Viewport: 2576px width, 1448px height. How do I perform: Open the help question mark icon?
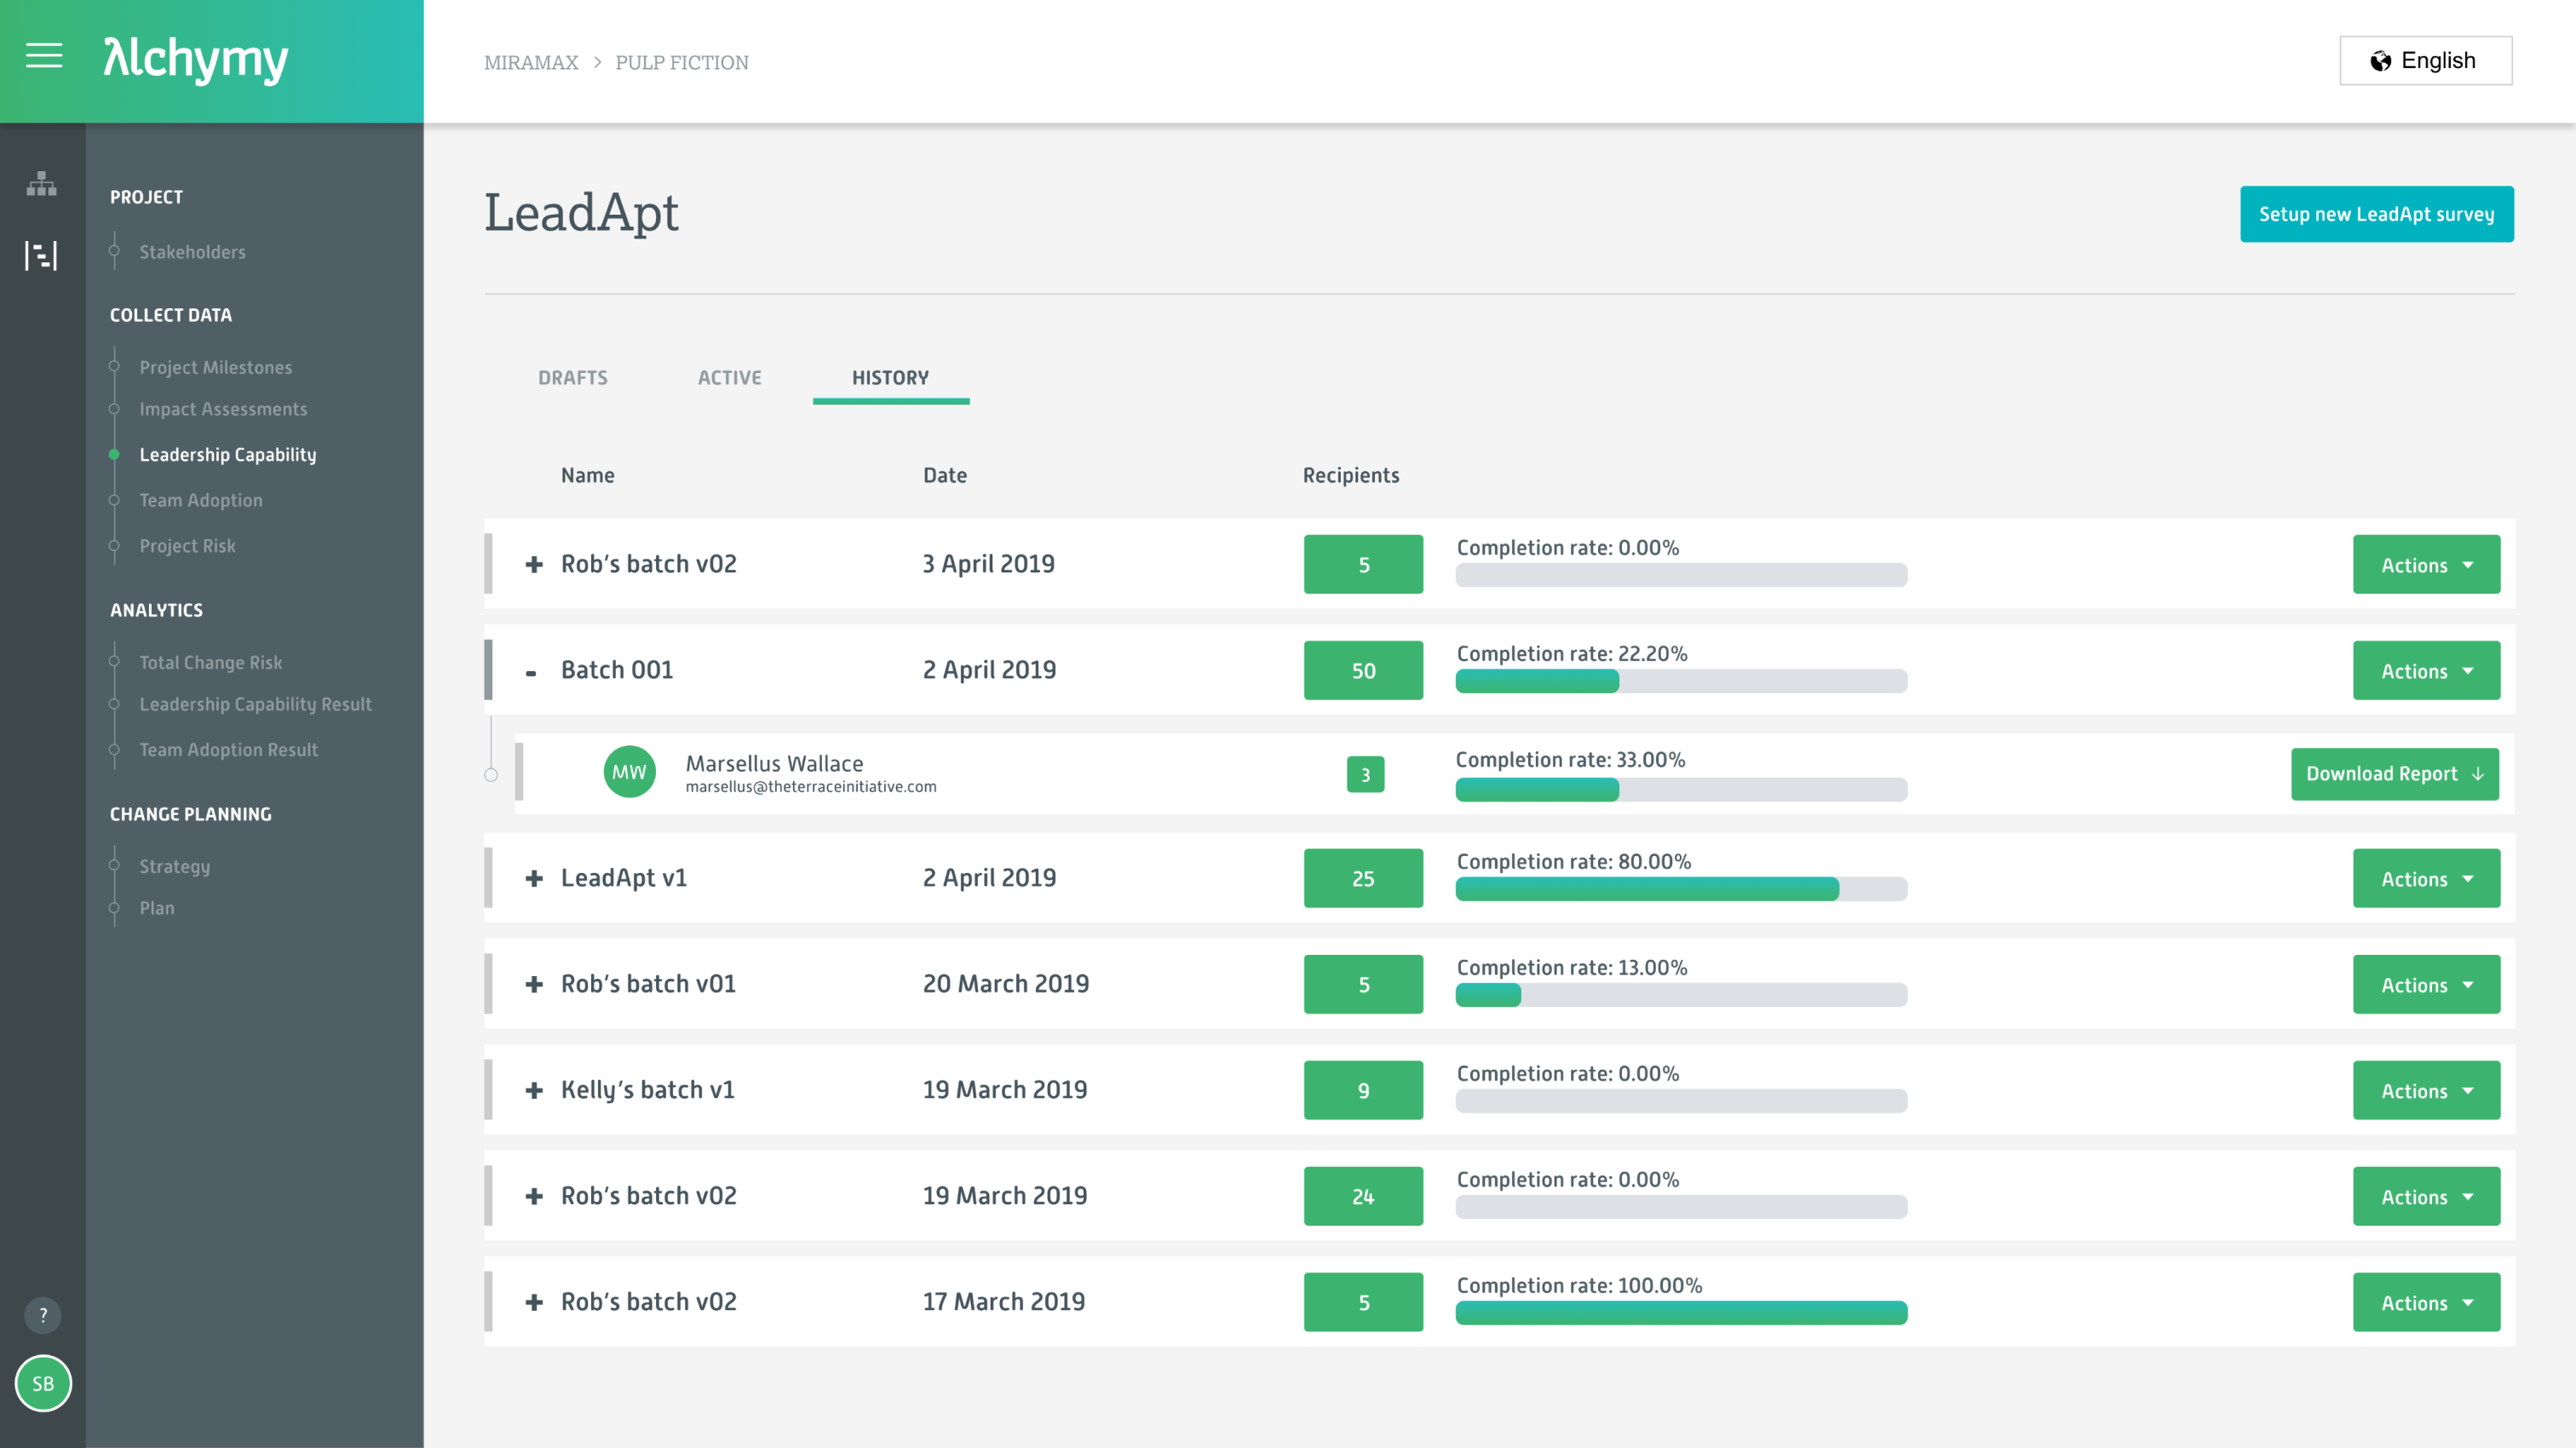click(42, 1316)
